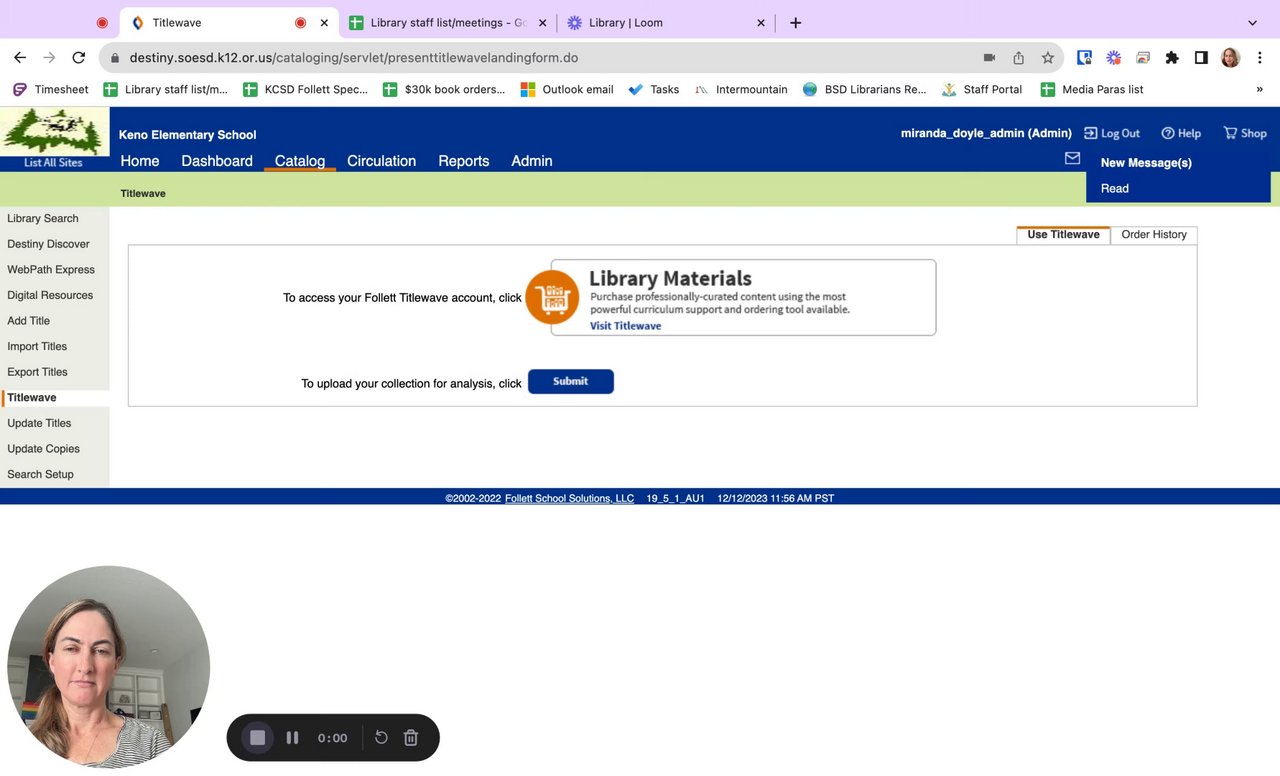Follow the Visit Titlewave link
The height and width of the screenshot is (776, 1280).
[x=625, y=326]
